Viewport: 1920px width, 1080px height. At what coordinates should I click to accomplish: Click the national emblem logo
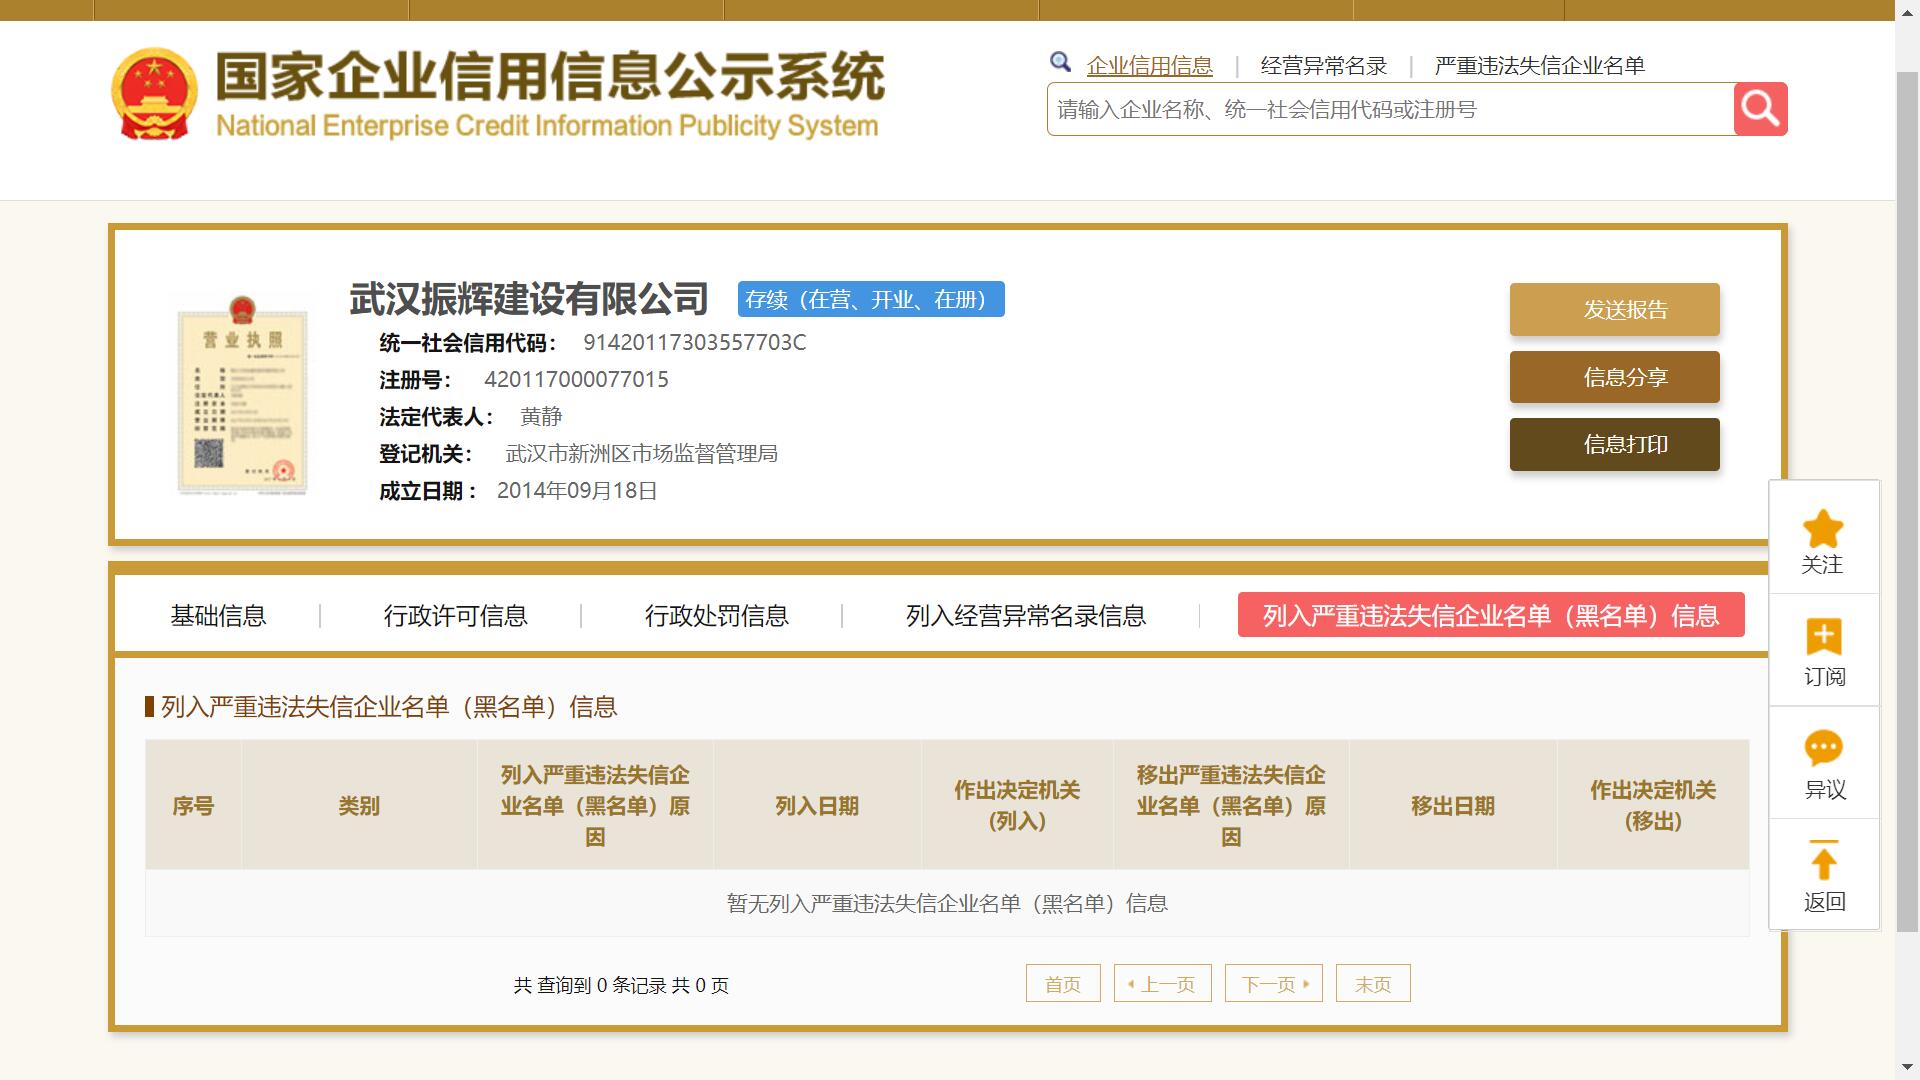click(x=153, y=94)
